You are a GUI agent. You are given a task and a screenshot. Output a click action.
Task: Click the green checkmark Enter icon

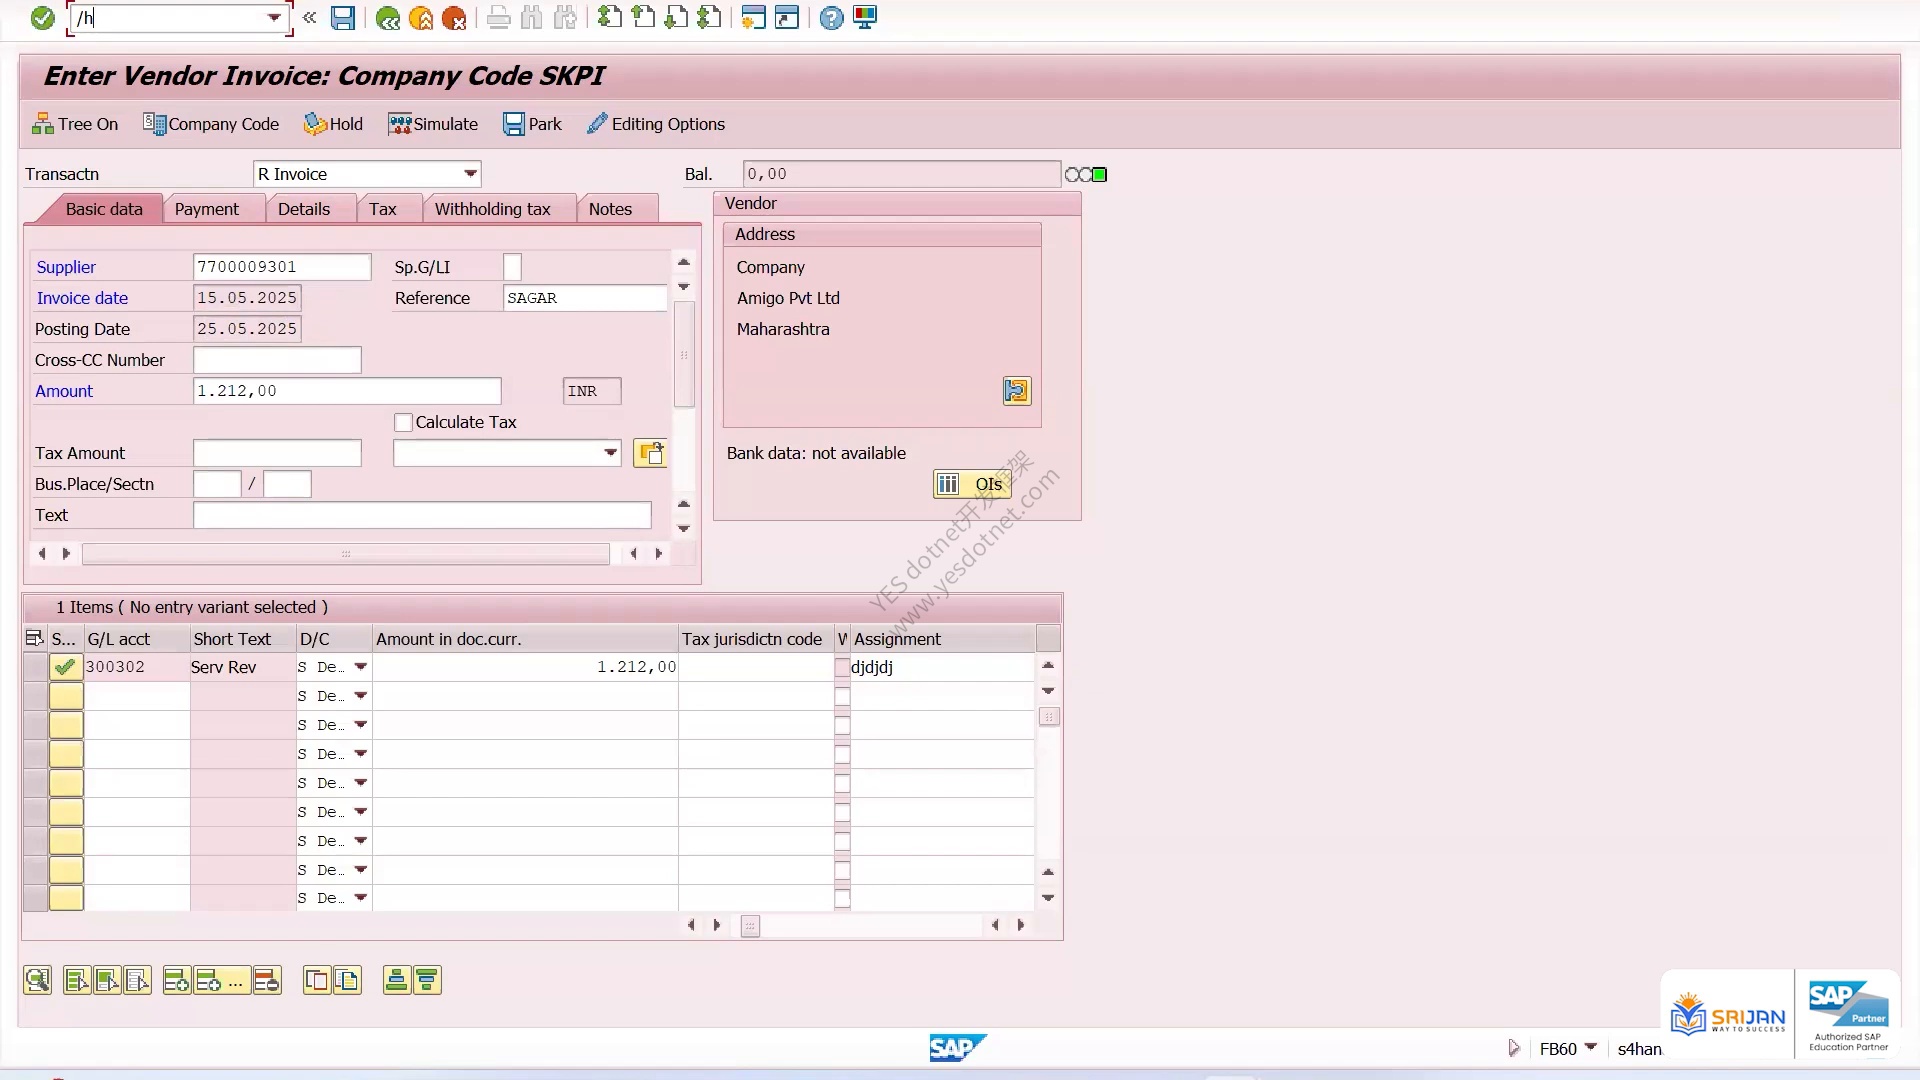coord(42,18)
